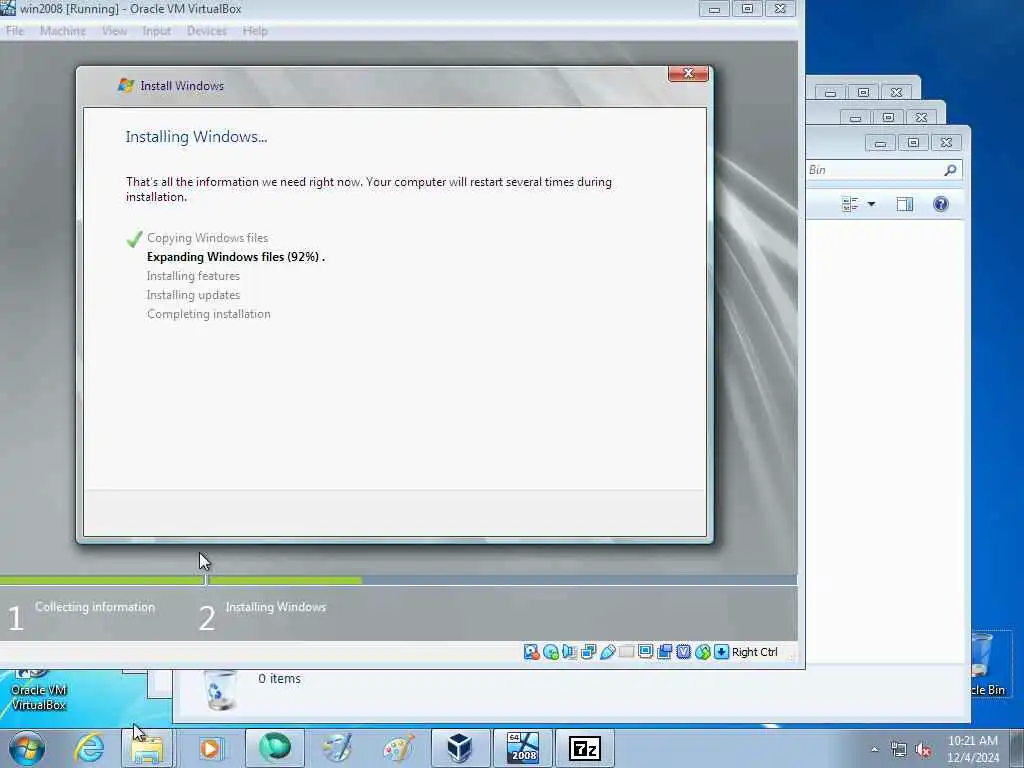This screenshot has height=768, width=1024.
Task: Click the green swirl application icon on taskbar
Action: 274,748
